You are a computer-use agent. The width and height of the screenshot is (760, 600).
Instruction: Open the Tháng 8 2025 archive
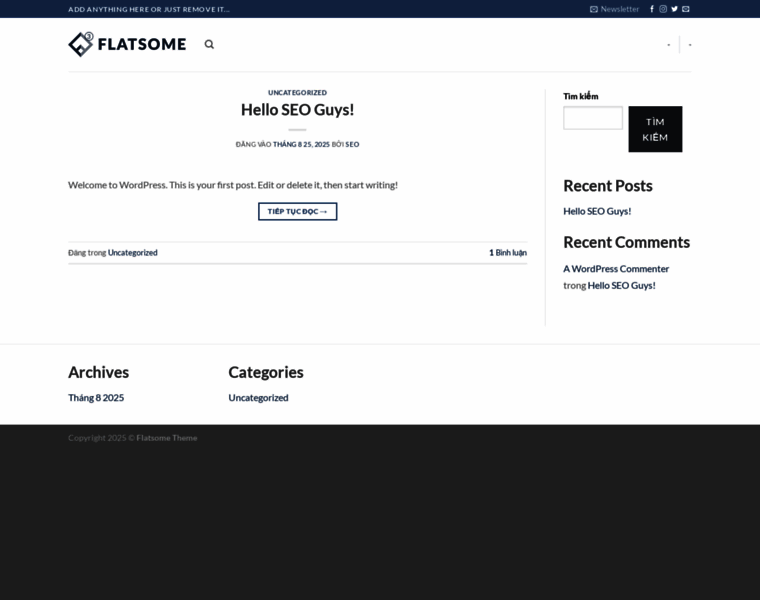(x=96, y=397)
